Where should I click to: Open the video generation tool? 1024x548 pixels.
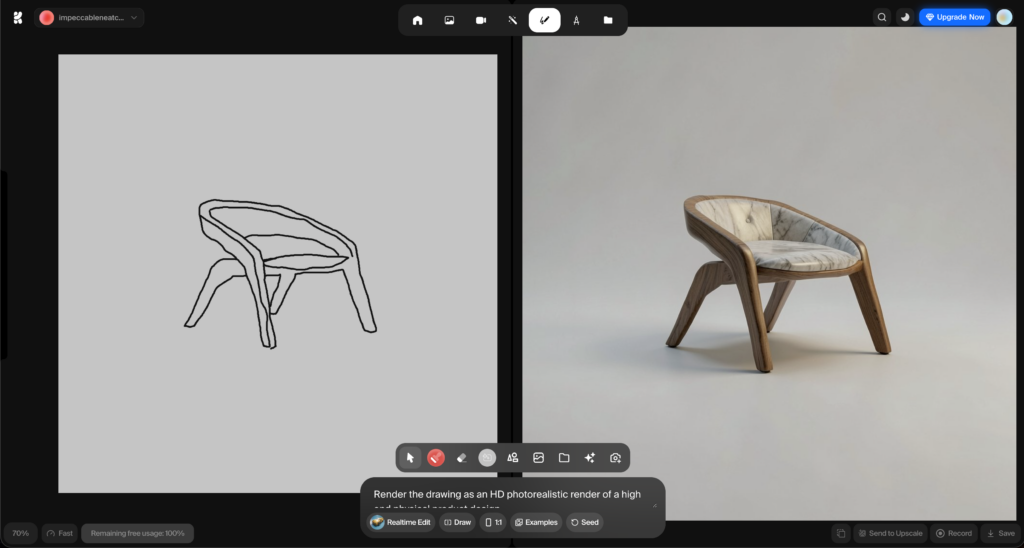(480, 20)
